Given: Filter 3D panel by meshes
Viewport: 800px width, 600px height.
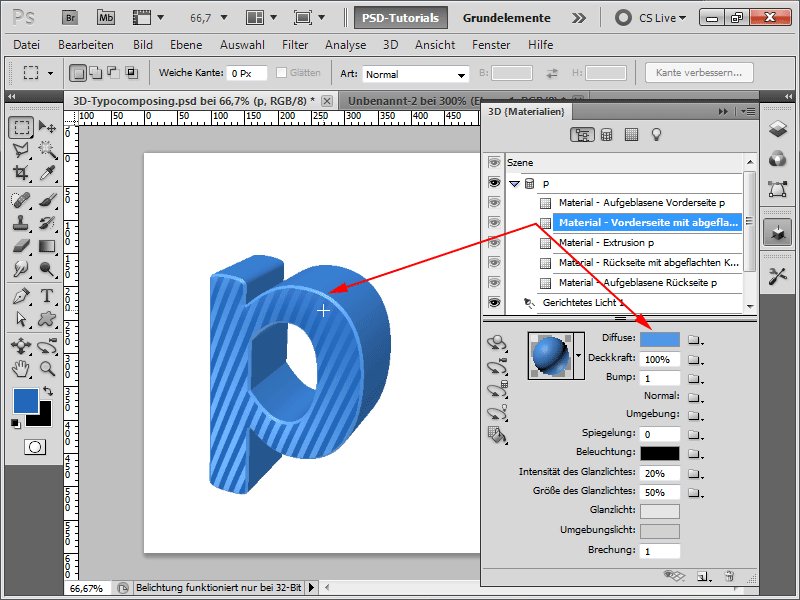Looking at the screenshot, I should 606,135.
